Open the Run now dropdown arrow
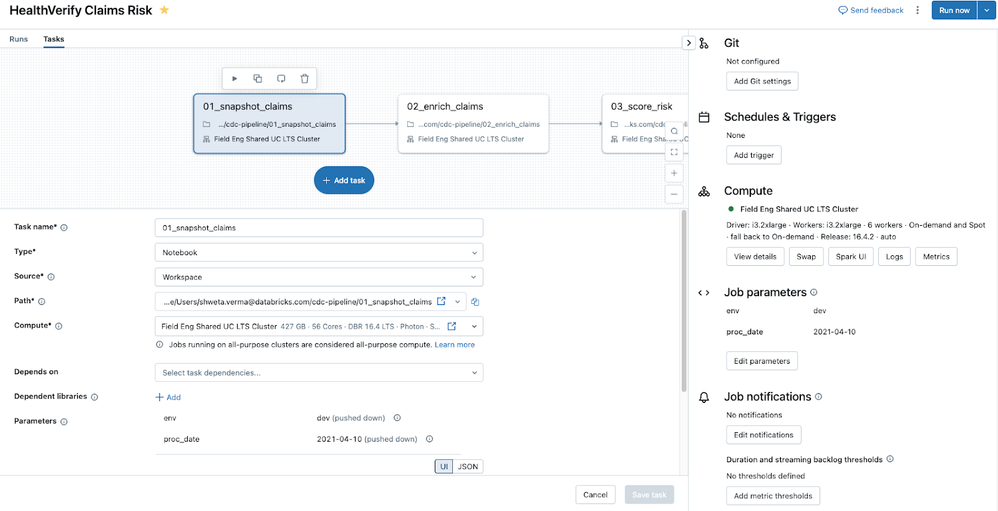Screen dimensions: 998x511 tap(985, 10)
